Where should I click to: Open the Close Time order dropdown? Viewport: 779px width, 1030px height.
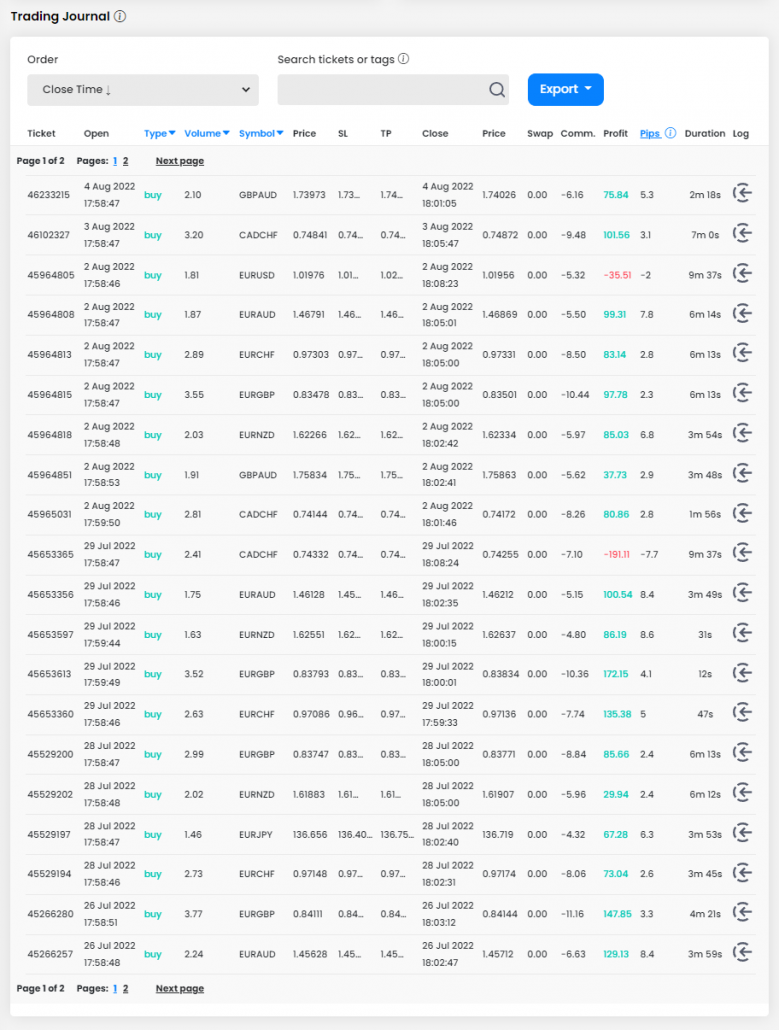pyautogui.click(x=142, y=89)
